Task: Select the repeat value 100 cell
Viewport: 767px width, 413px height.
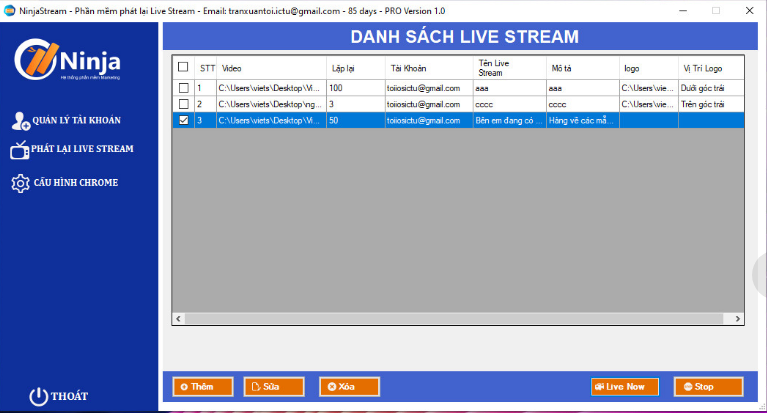Action: point(356,88)
